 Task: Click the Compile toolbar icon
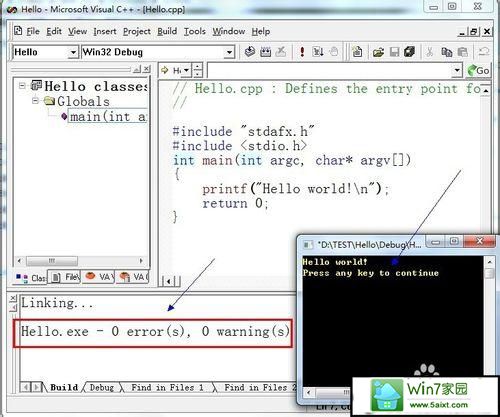click(x=250, y=52)
